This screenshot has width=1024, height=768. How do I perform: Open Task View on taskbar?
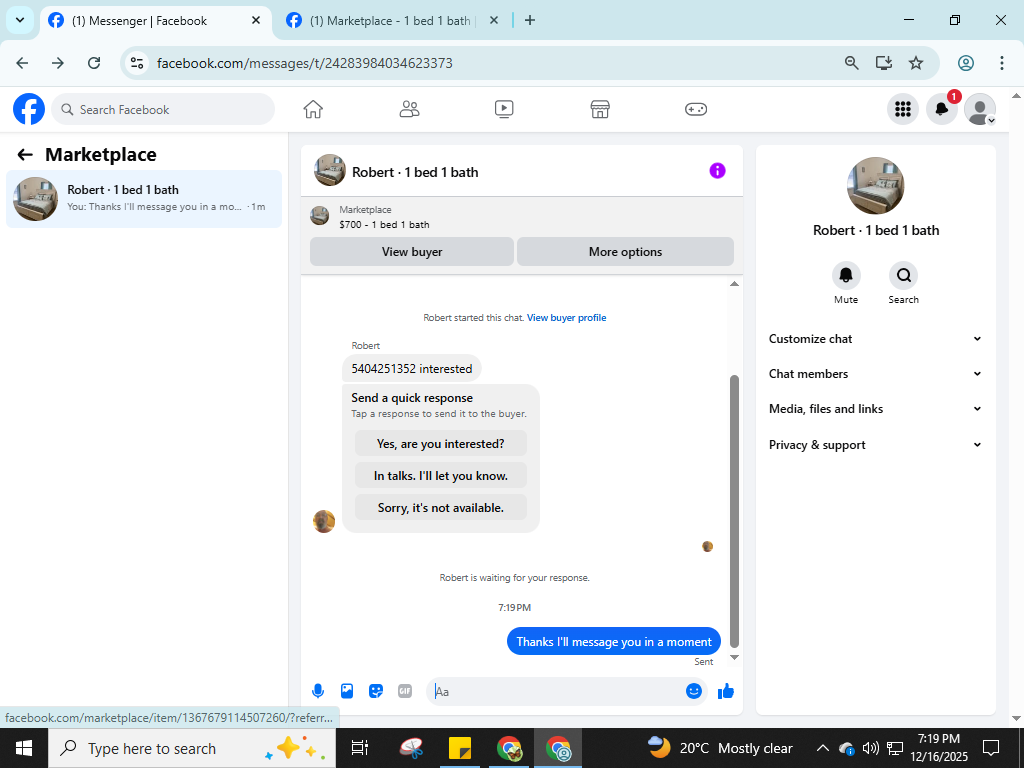360,748
